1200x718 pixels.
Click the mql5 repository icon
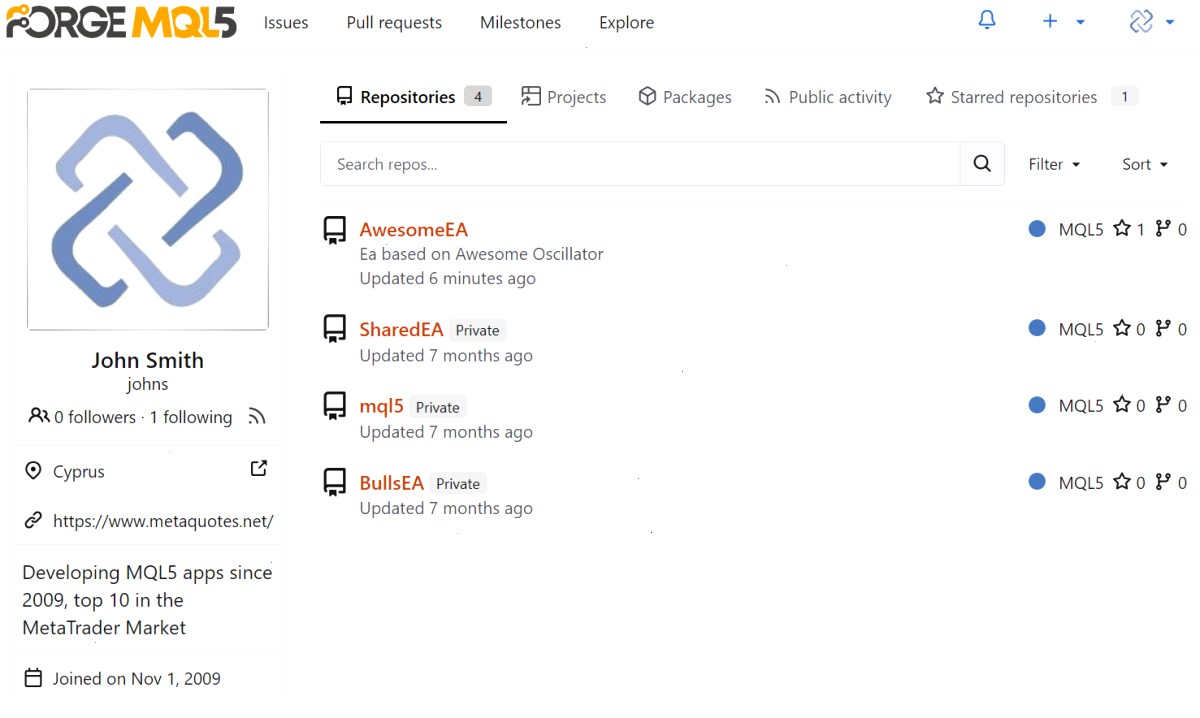click(x=334, y=405)
